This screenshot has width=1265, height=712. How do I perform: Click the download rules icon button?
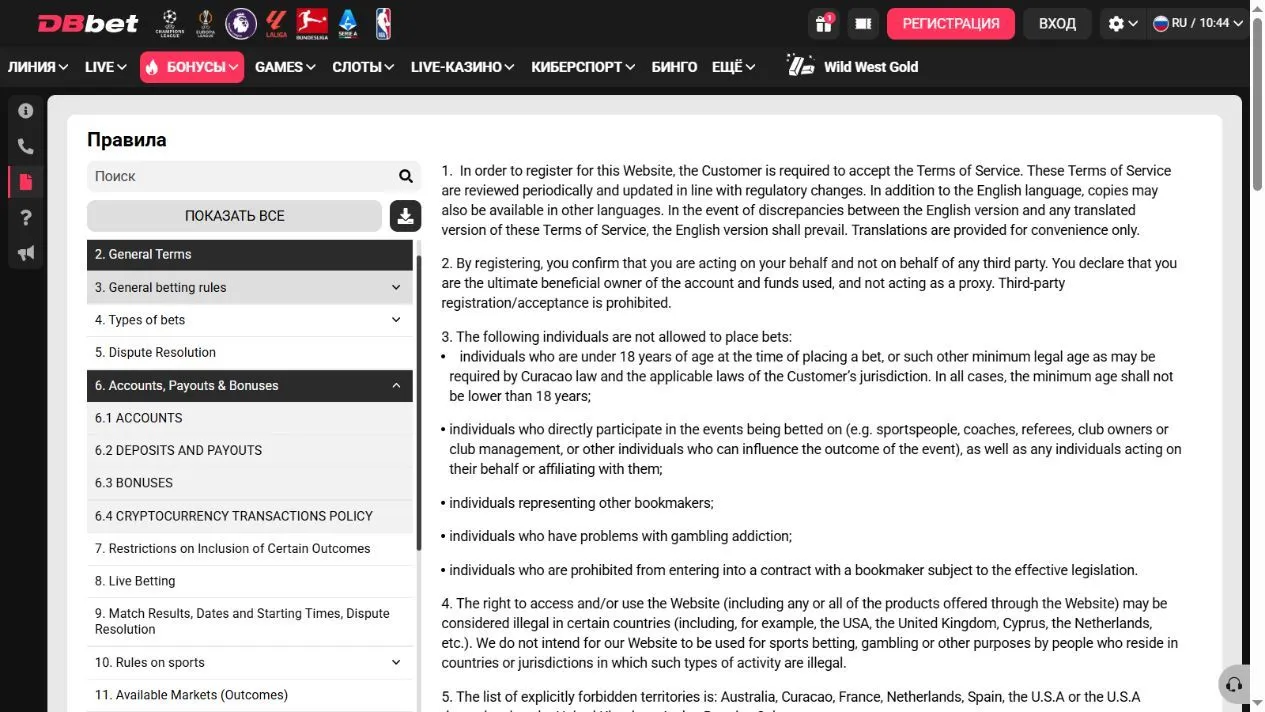(x=405, y=215)
